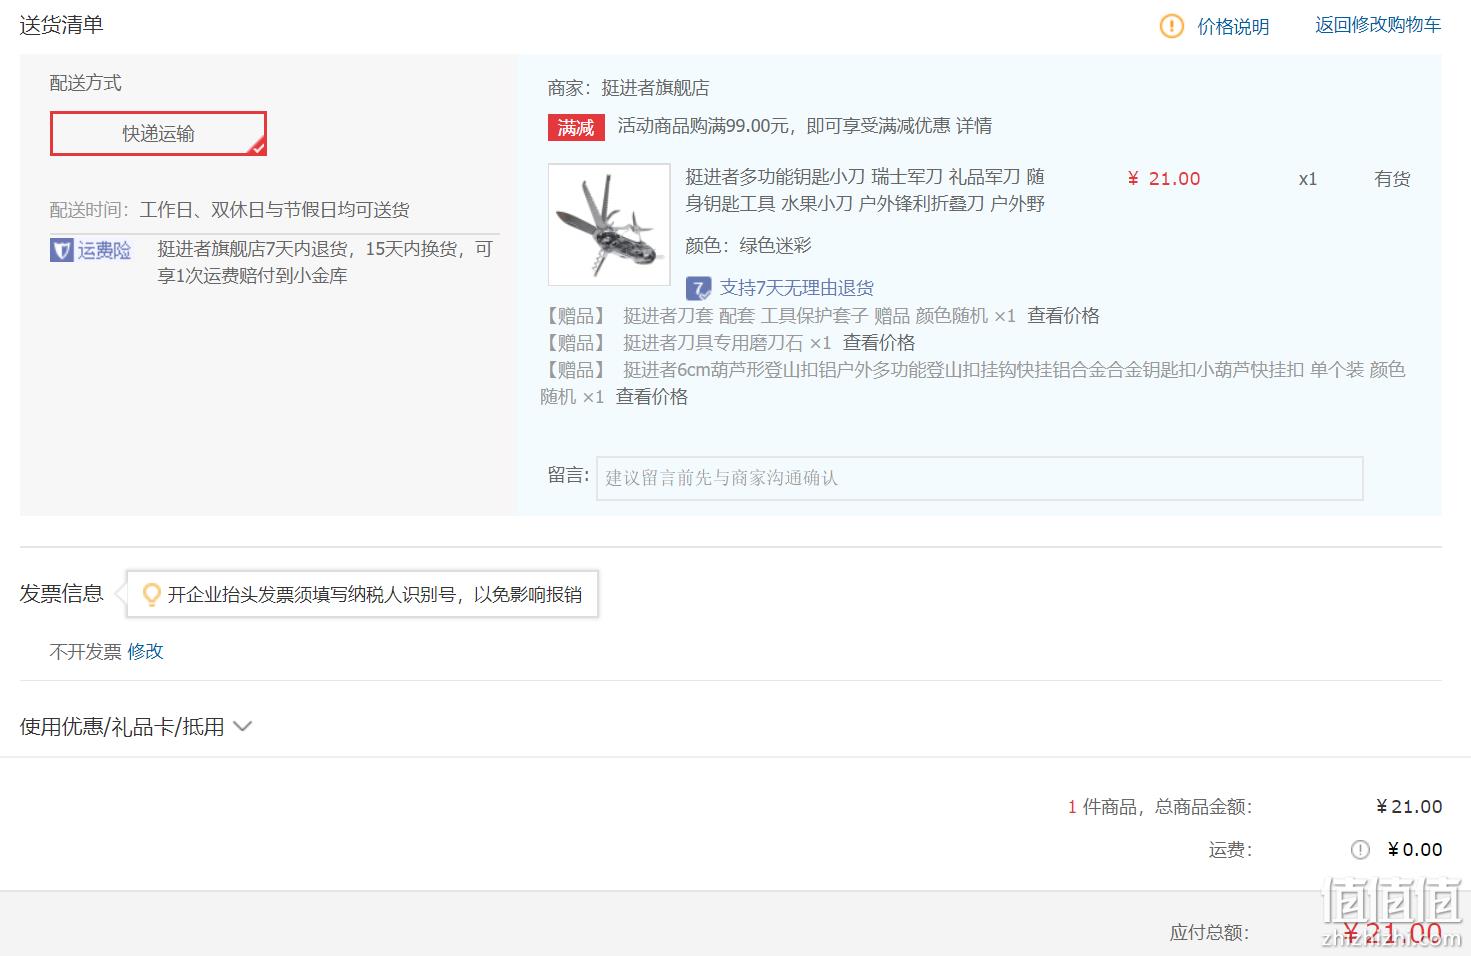Click the 7-day return badge icon
Image resolution: width=1471 pixels, height=956 pixels.
point(698,288)
